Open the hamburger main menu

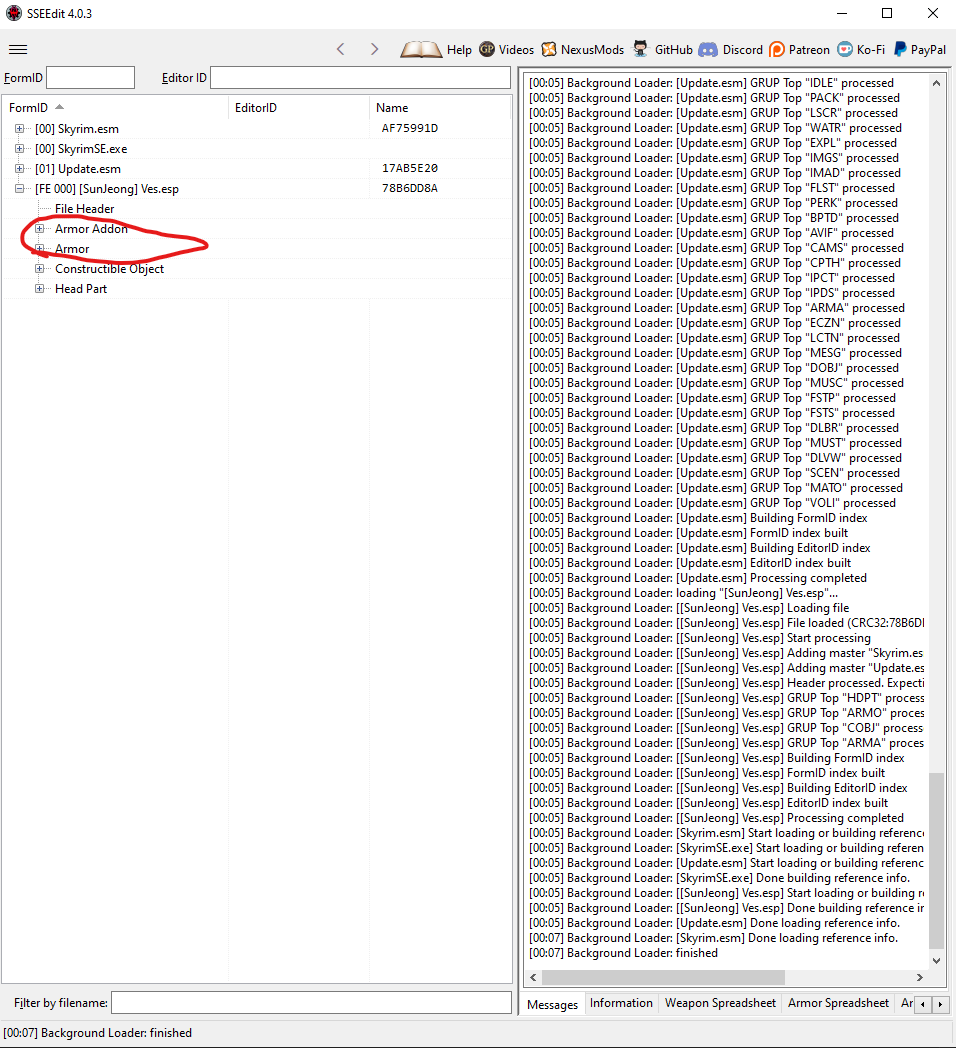tap(18, 49)
